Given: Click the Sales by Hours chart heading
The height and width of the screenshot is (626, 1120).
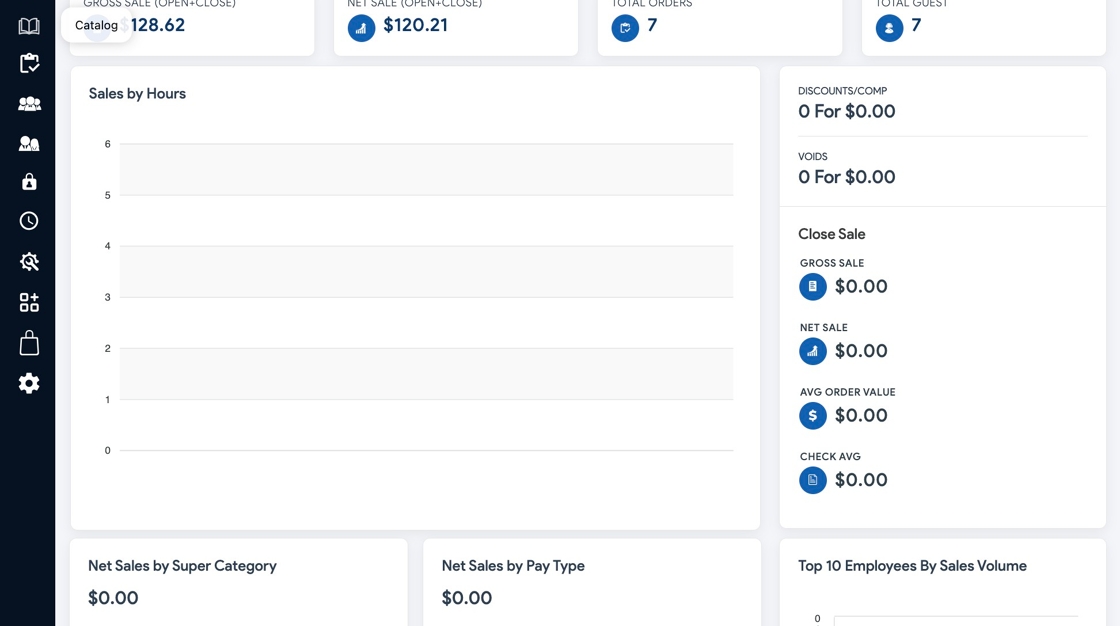Looking at the screenshot, I should [x=137, y=94].
